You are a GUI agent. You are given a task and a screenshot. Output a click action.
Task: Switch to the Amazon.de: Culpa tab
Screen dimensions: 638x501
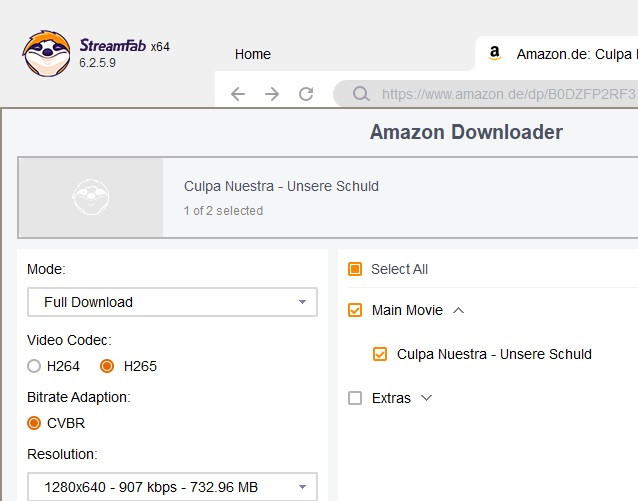pyautogui.click(x=556, y=54)
